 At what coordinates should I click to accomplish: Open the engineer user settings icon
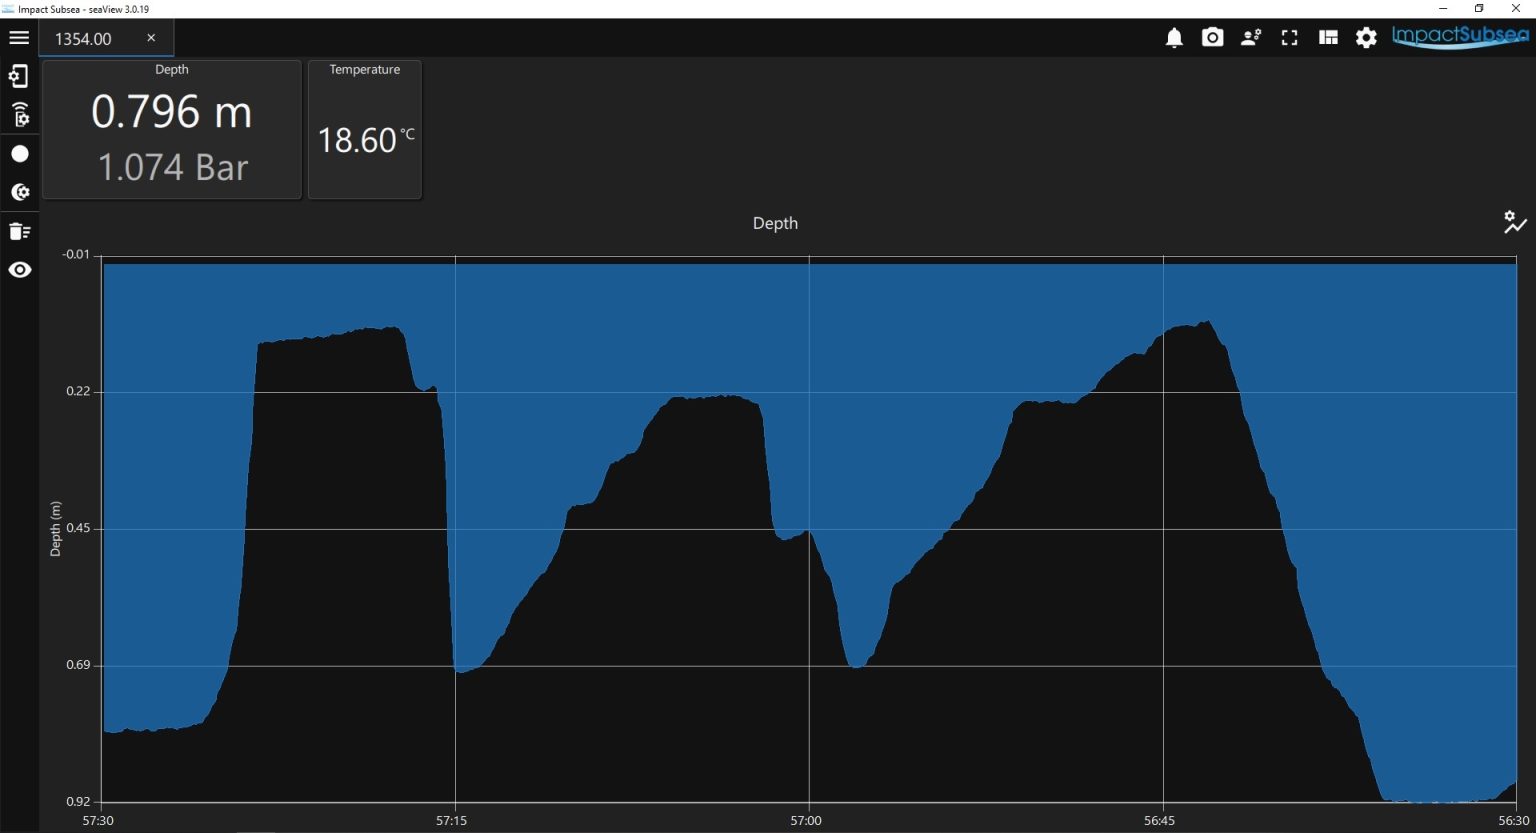[1251, 38]
